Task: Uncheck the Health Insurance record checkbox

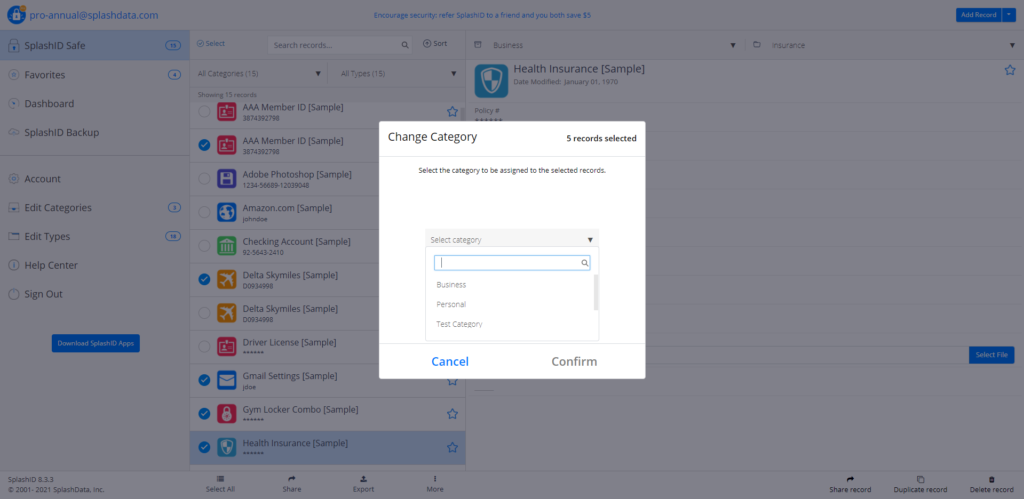Action: (205, 447)
